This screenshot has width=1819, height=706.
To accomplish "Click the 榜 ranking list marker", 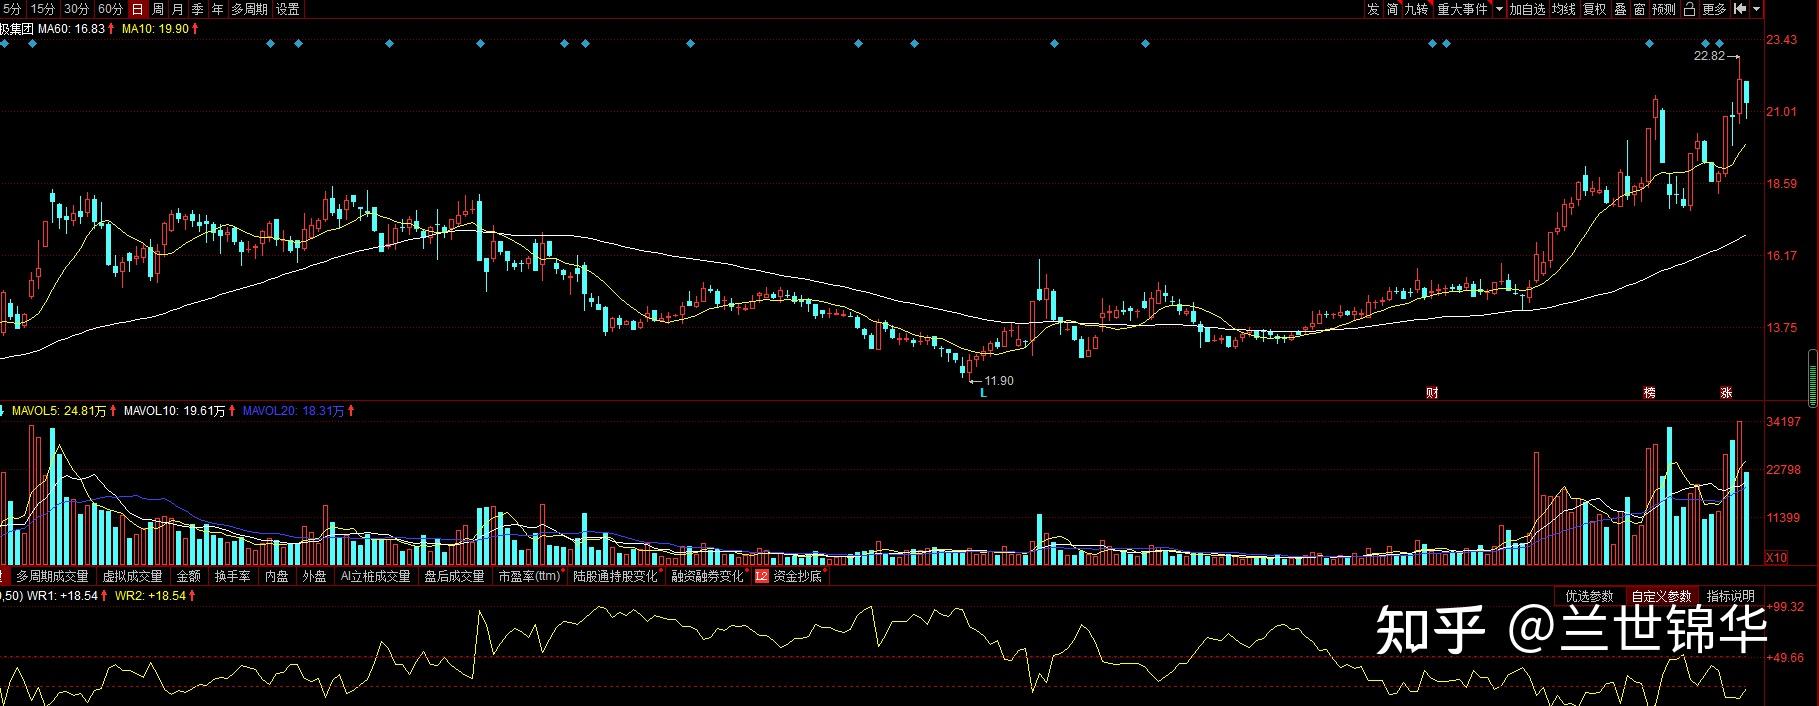I will click(x=1650, y=393).
